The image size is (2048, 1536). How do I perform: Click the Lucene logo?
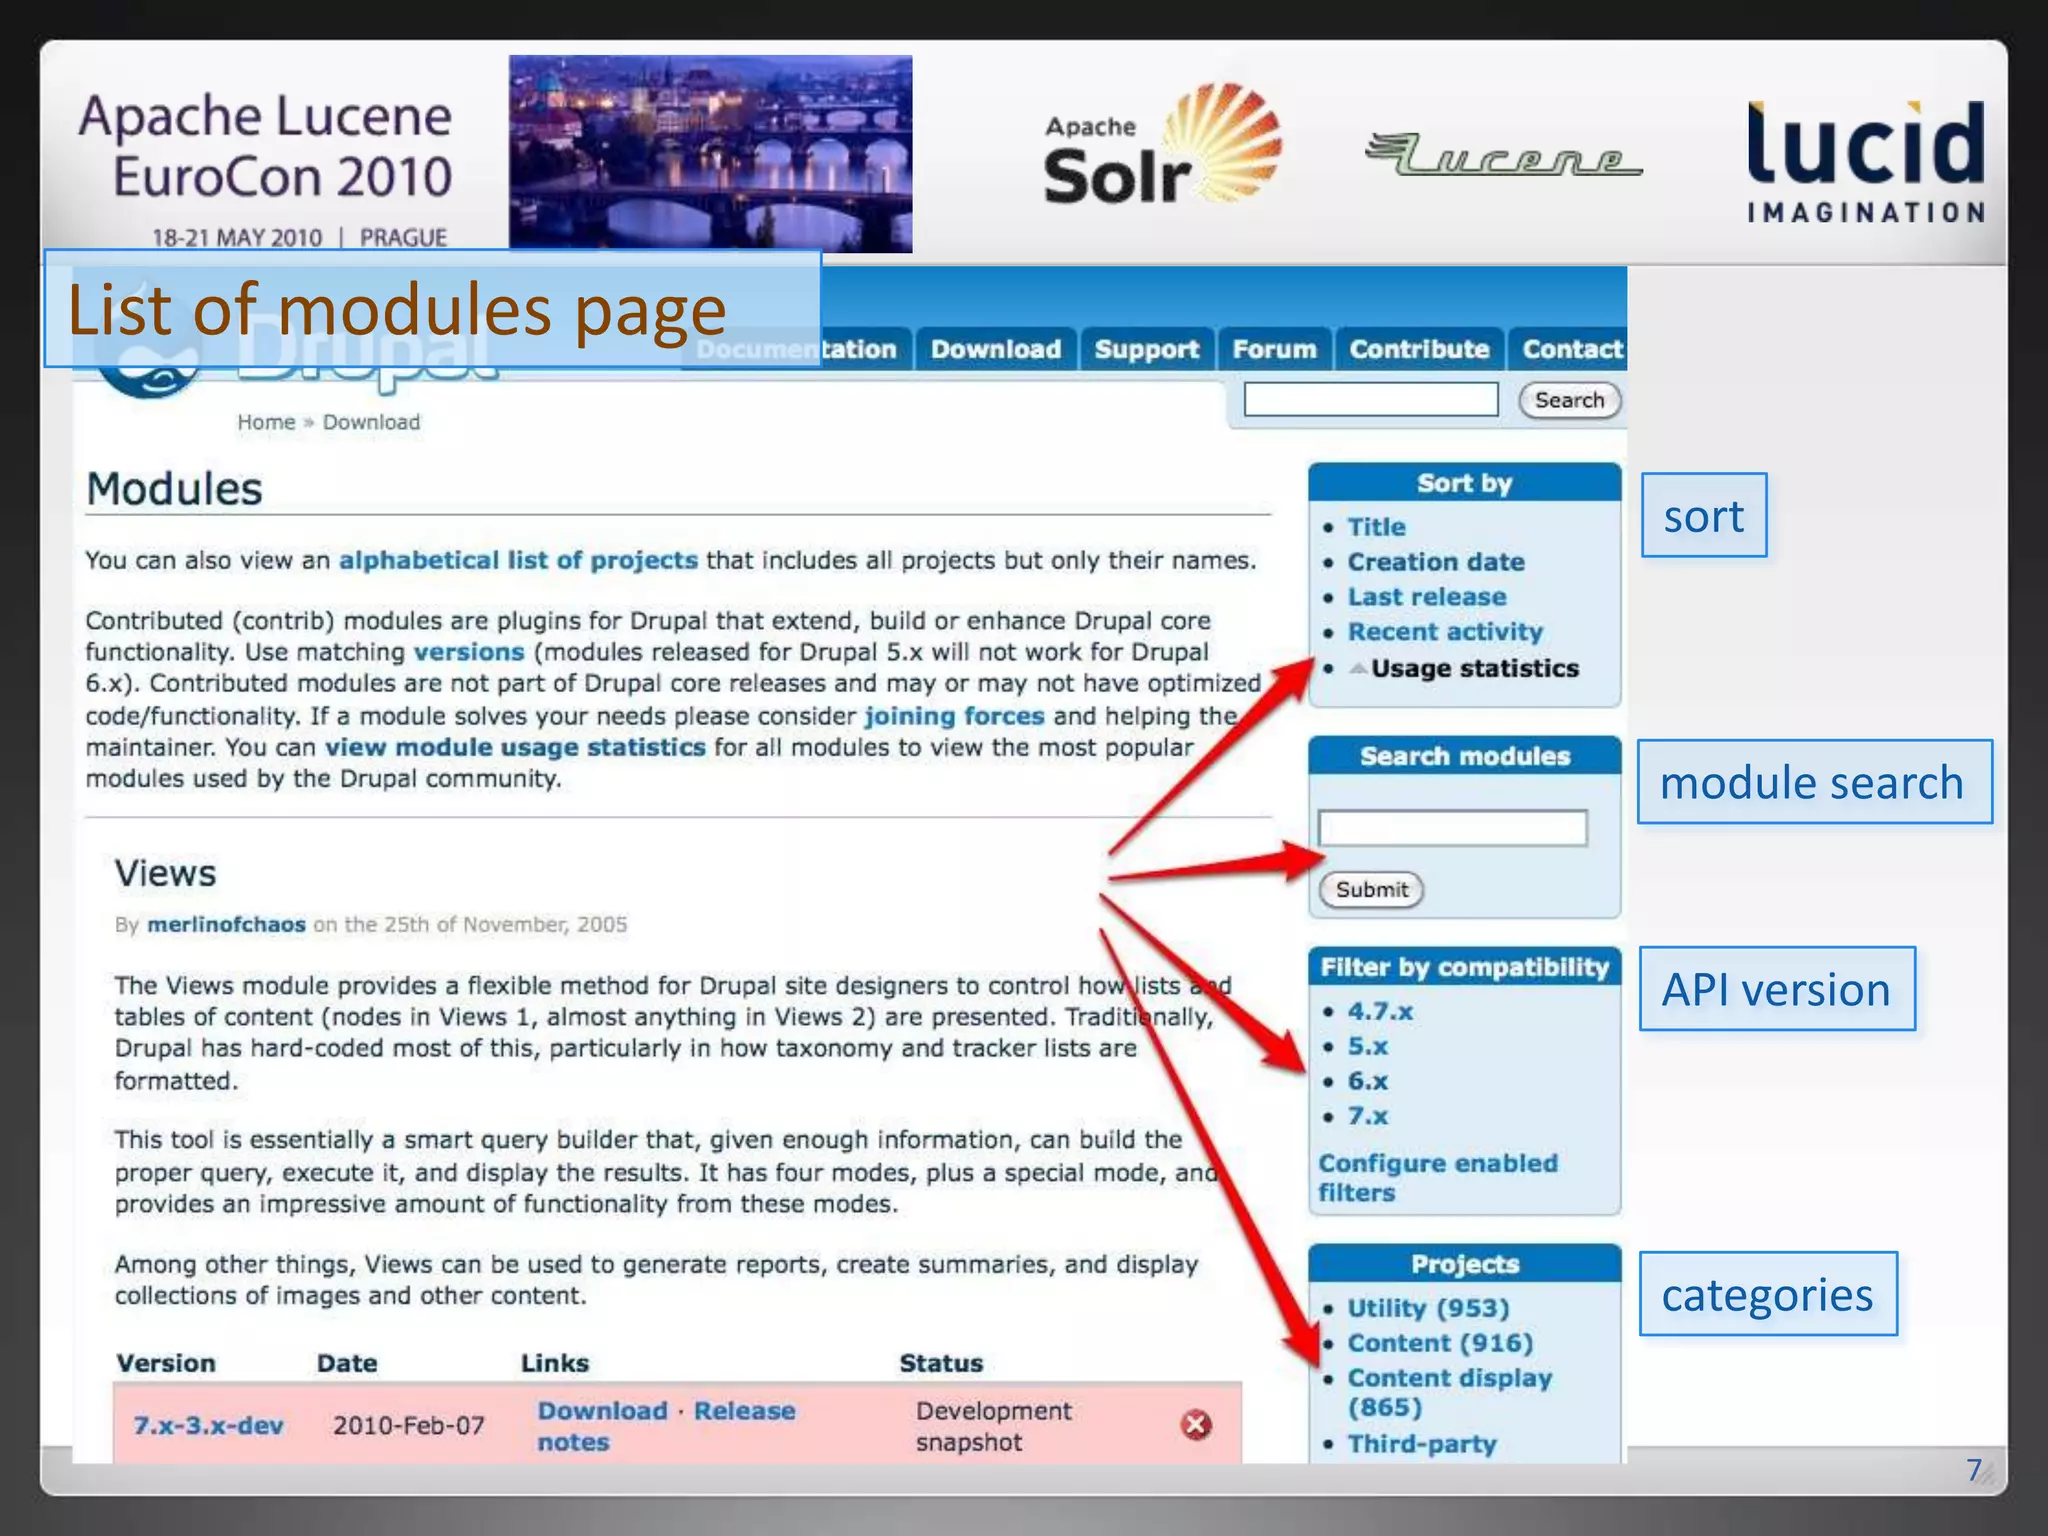(x=1503, y=155)
